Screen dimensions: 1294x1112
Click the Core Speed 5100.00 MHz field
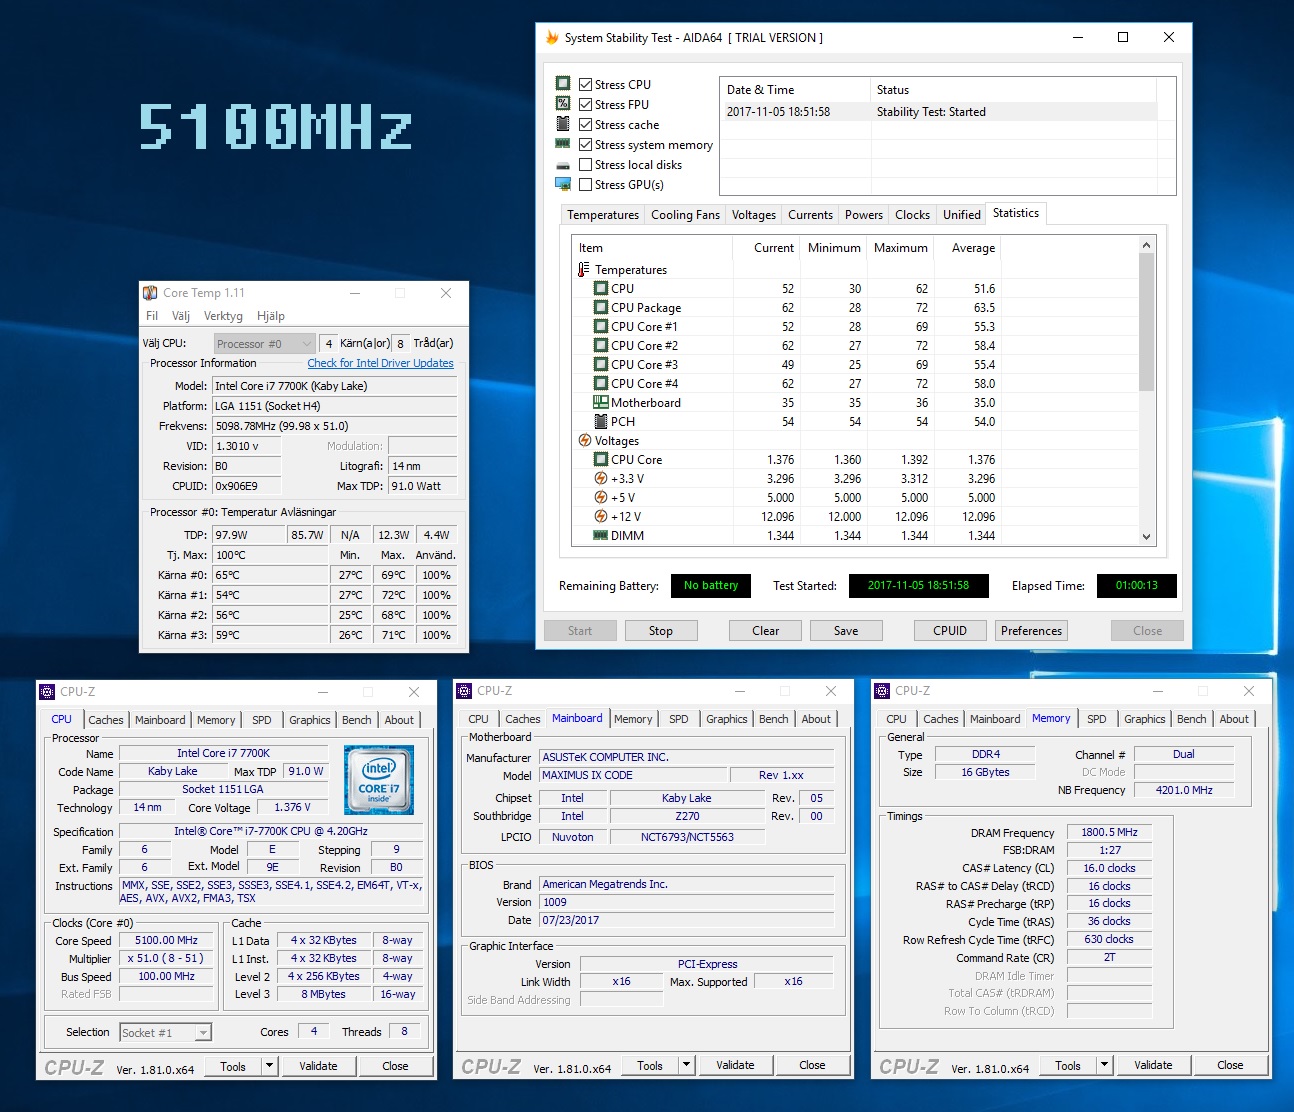(166, 941)
